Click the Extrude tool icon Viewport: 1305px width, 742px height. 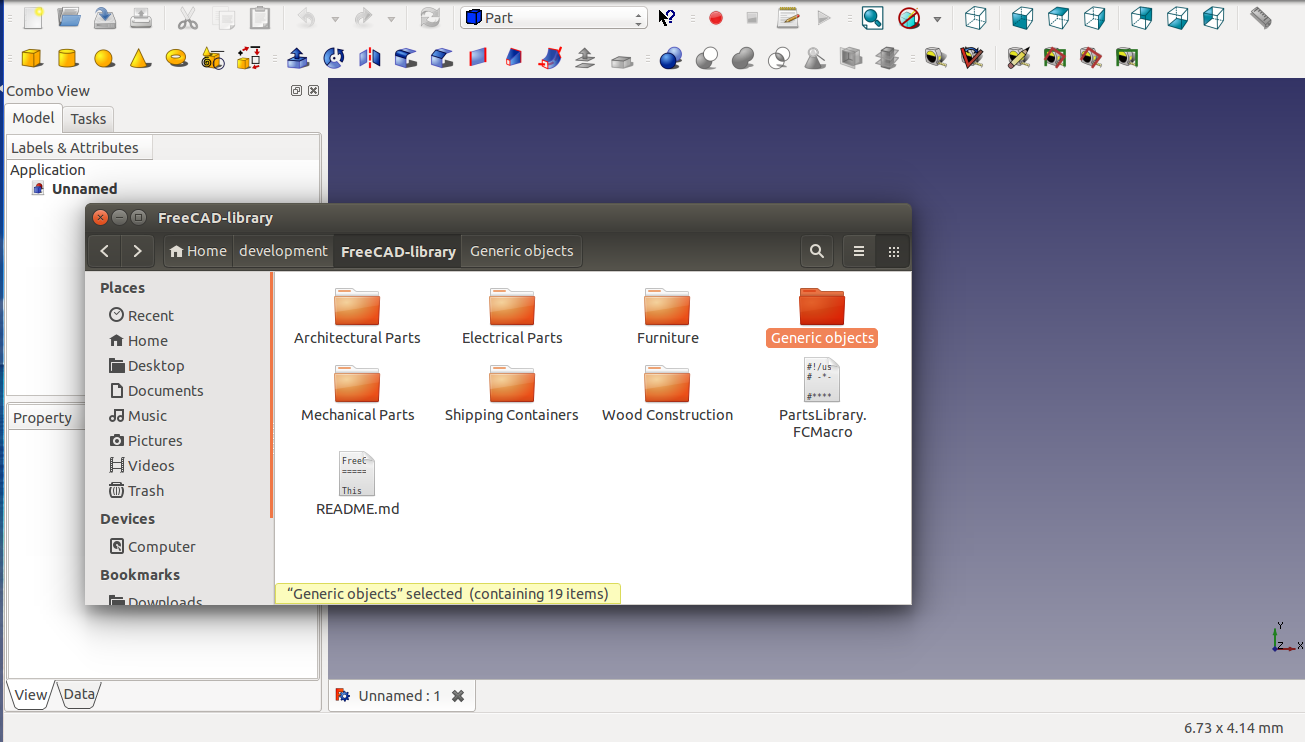297,58
